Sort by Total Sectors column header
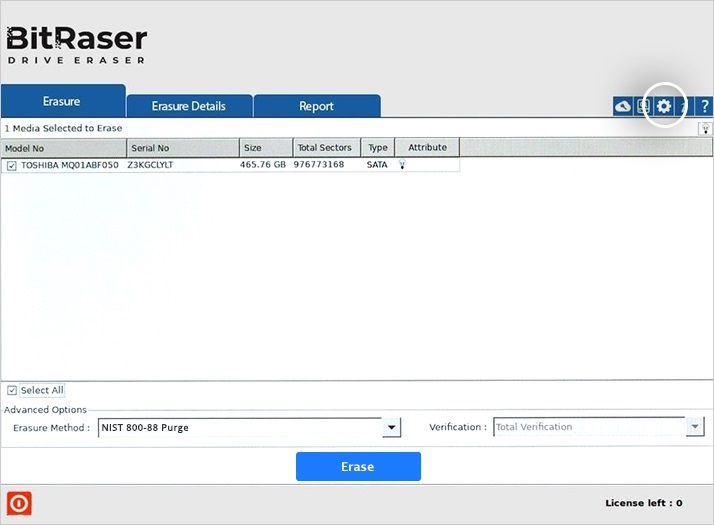714x525 pixels. [326, 148]
